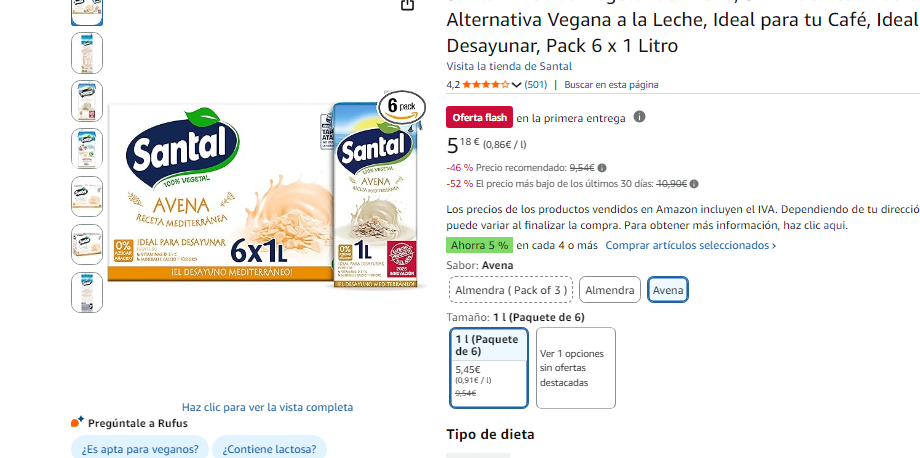
Task: Click Haz clic para ver la vista completa
Action: [268, 407]
